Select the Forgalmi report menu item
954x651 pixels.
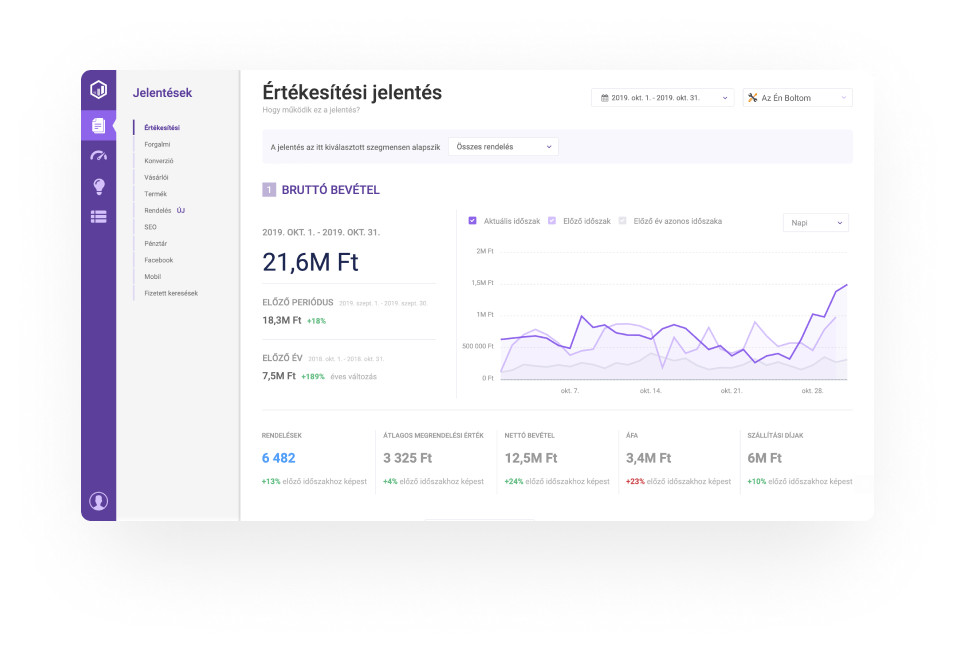pos(157,144)
